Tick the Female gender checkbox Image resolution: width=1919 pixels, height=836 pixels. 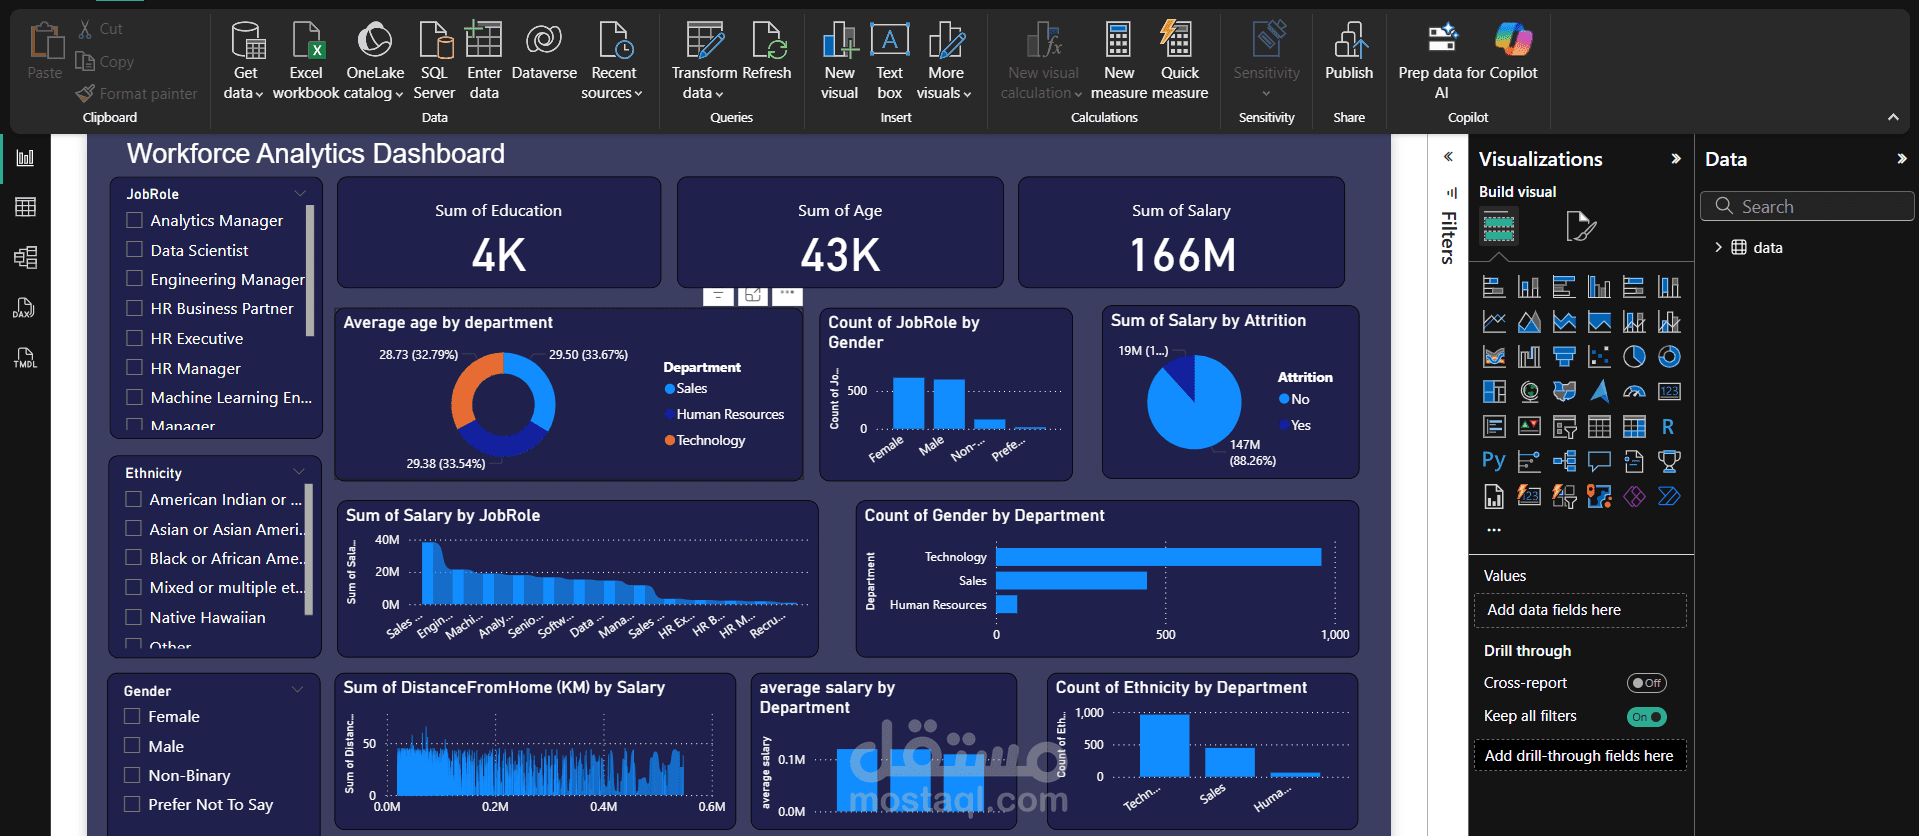coord(132,717)
